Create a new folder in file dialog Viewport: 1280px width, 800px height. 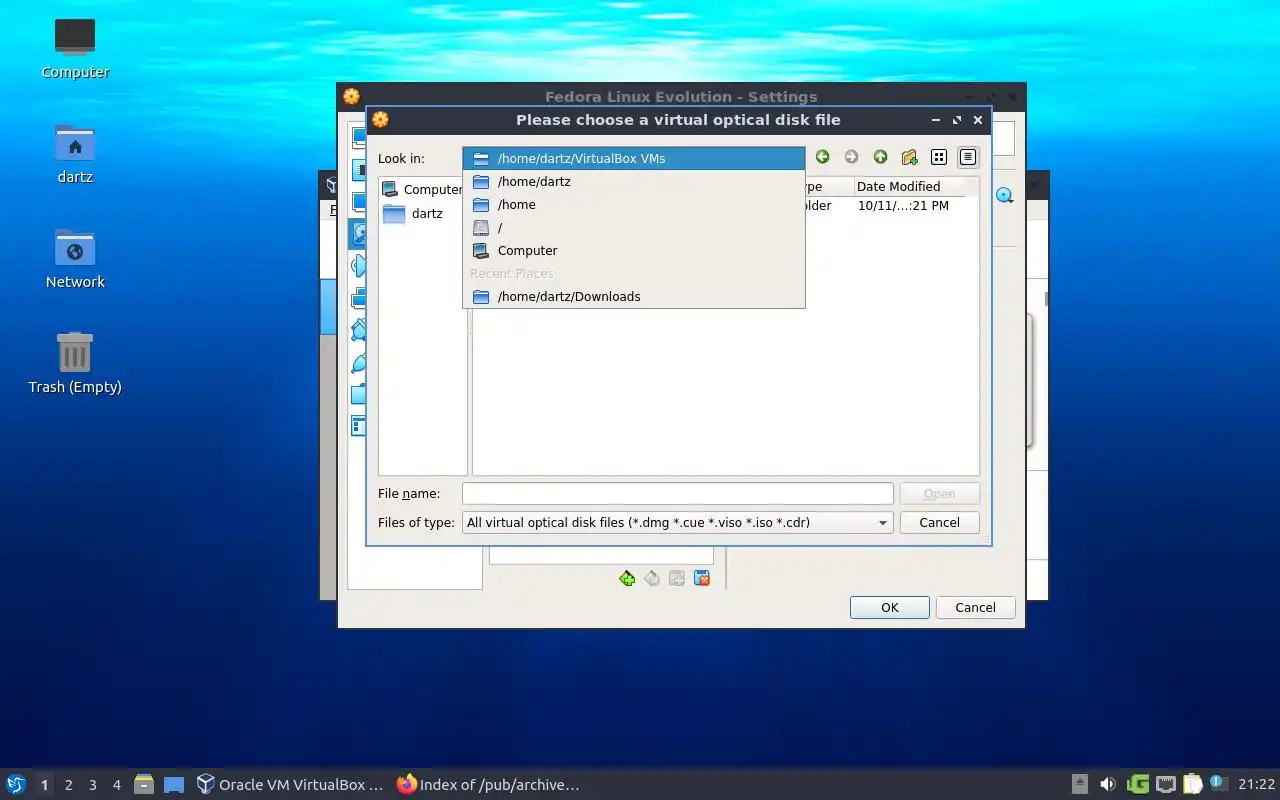[x=909, y=157]
